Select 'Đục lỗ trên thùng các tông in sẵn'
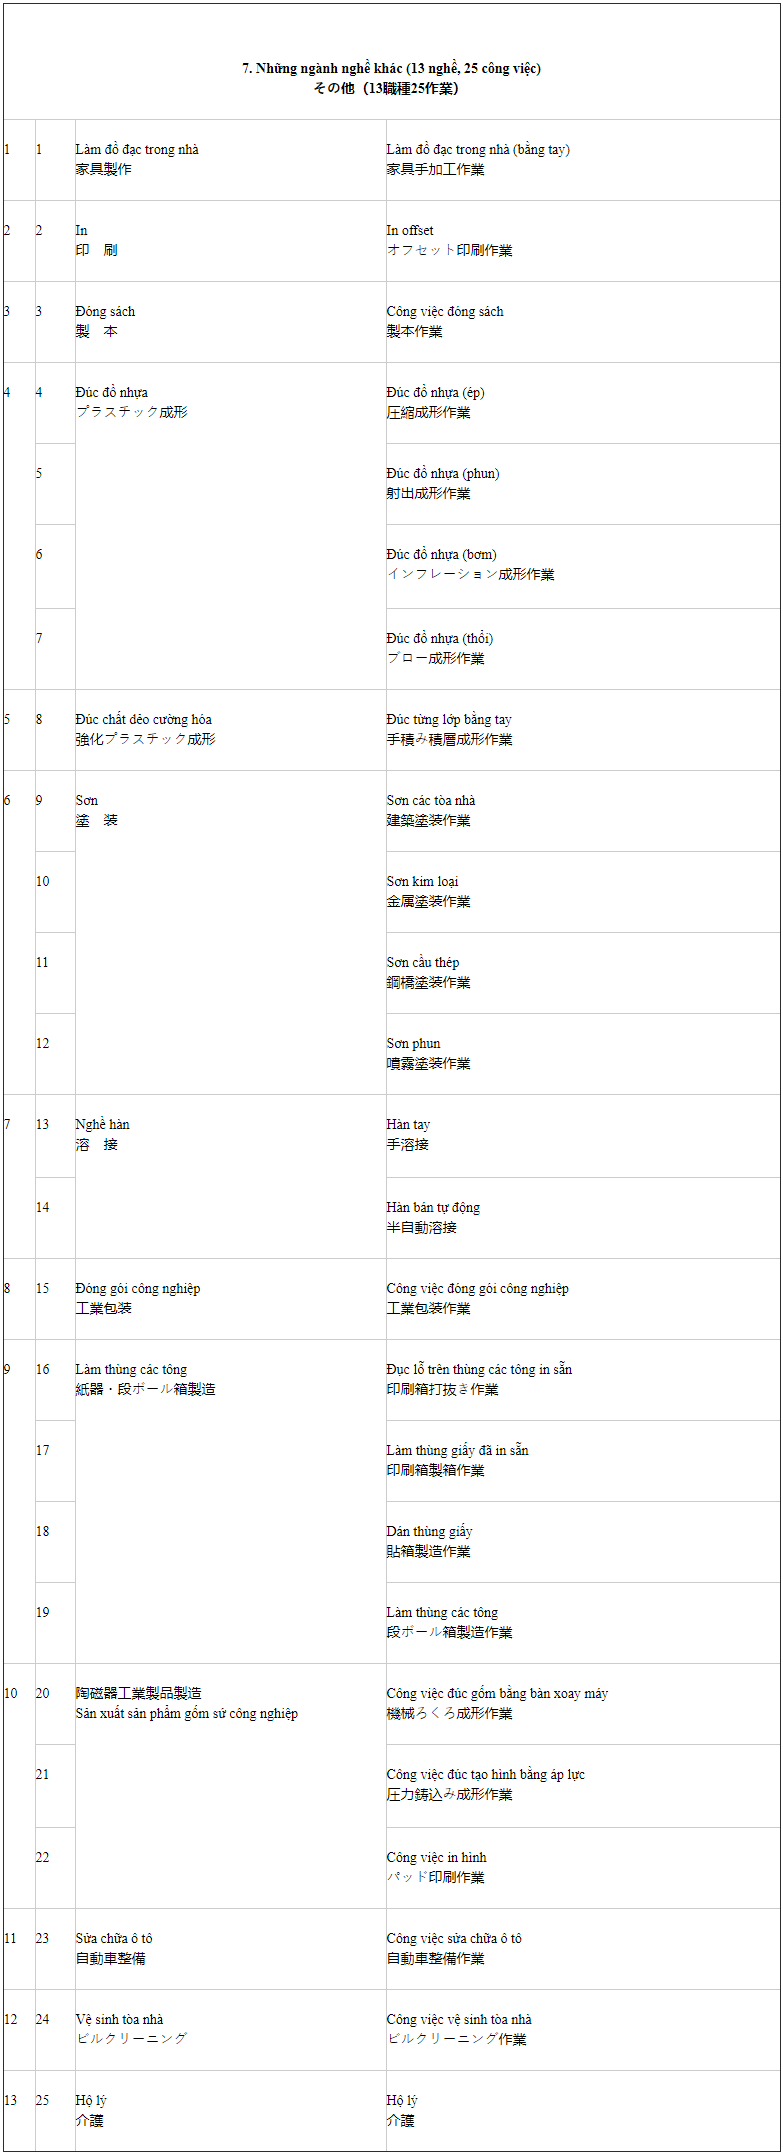783x2153 pixels. [x=479, y=1369]
